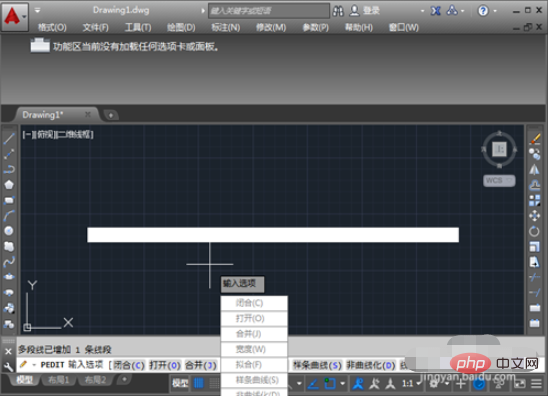Select the Ellipse Arc tool
Image resolution: width=549 pixels, height=396 pixels.
pos(9,292)
